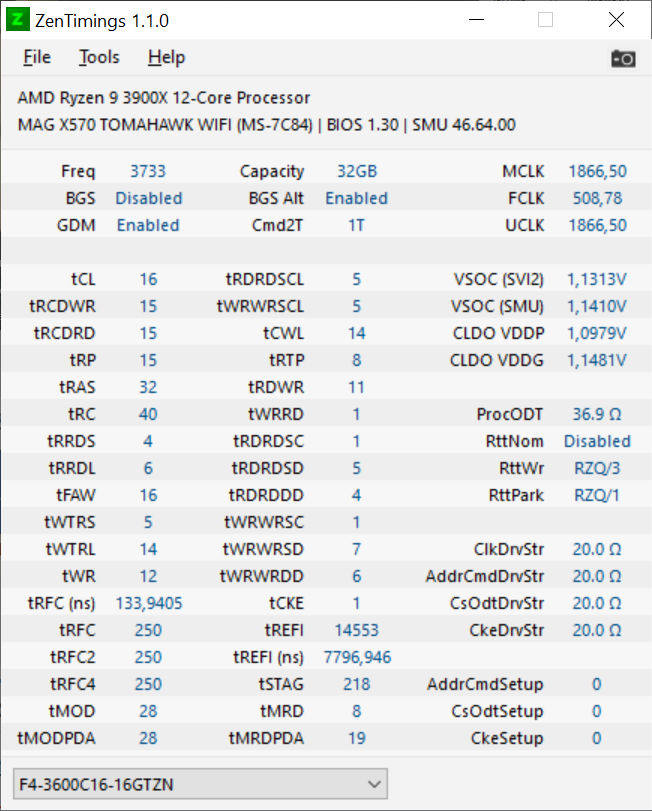Click the green ZenTimings app icon
The height and width of the screenshot is (811, 652).
18,20
